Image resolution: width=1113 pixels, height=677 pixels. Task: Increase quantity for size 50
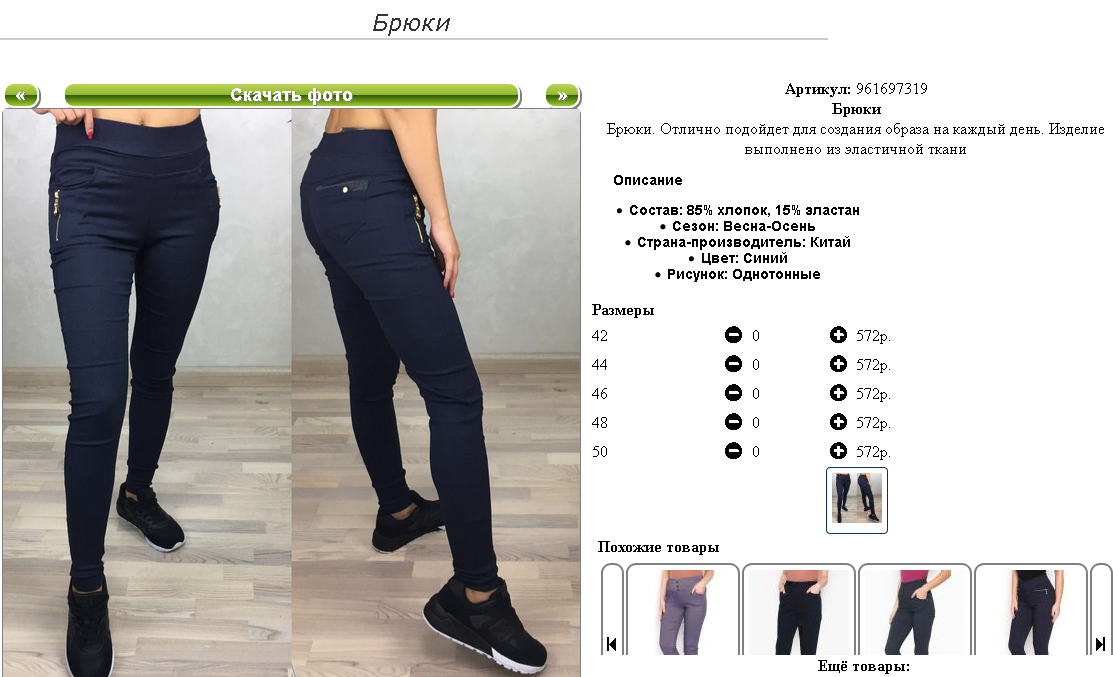[838, 451]
